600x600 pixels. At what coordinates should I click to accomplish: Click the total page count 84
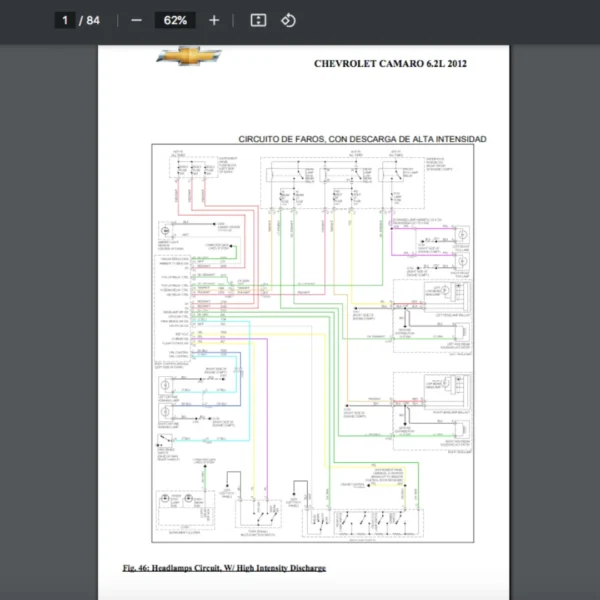pyautogui.click(x=93, y=20)
